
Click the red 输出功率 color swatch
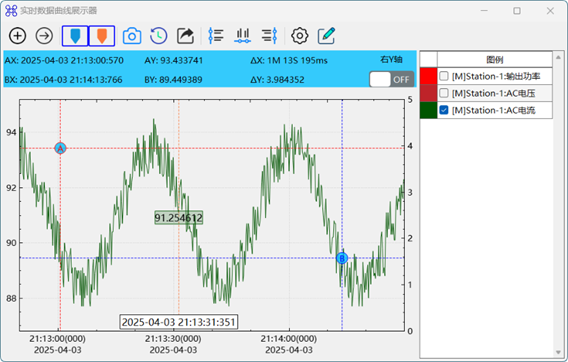(429, 76)
